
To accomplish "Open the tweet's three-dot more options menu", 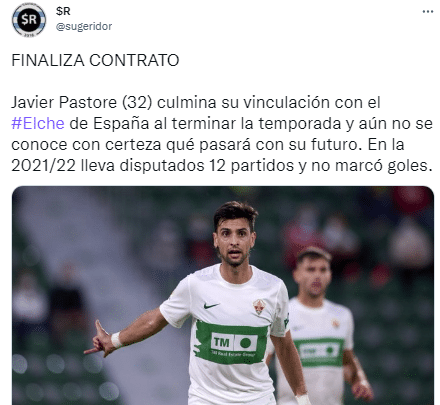I will pos(428,12).
